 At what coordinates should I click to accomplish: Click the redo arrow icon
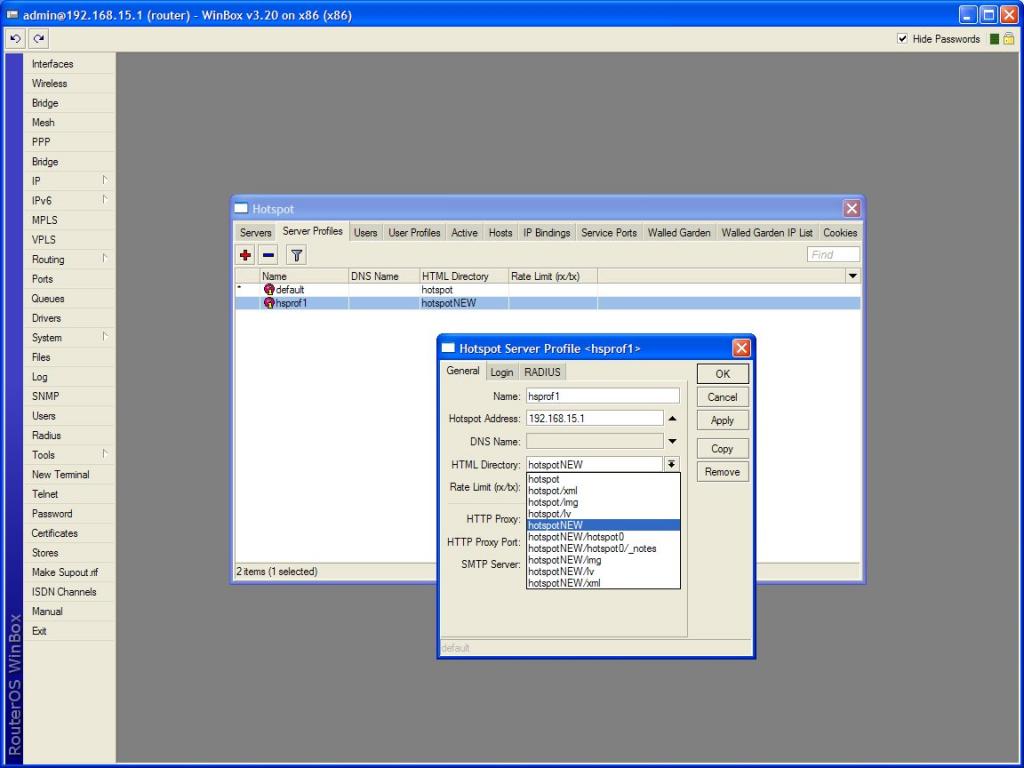(39, 39)
